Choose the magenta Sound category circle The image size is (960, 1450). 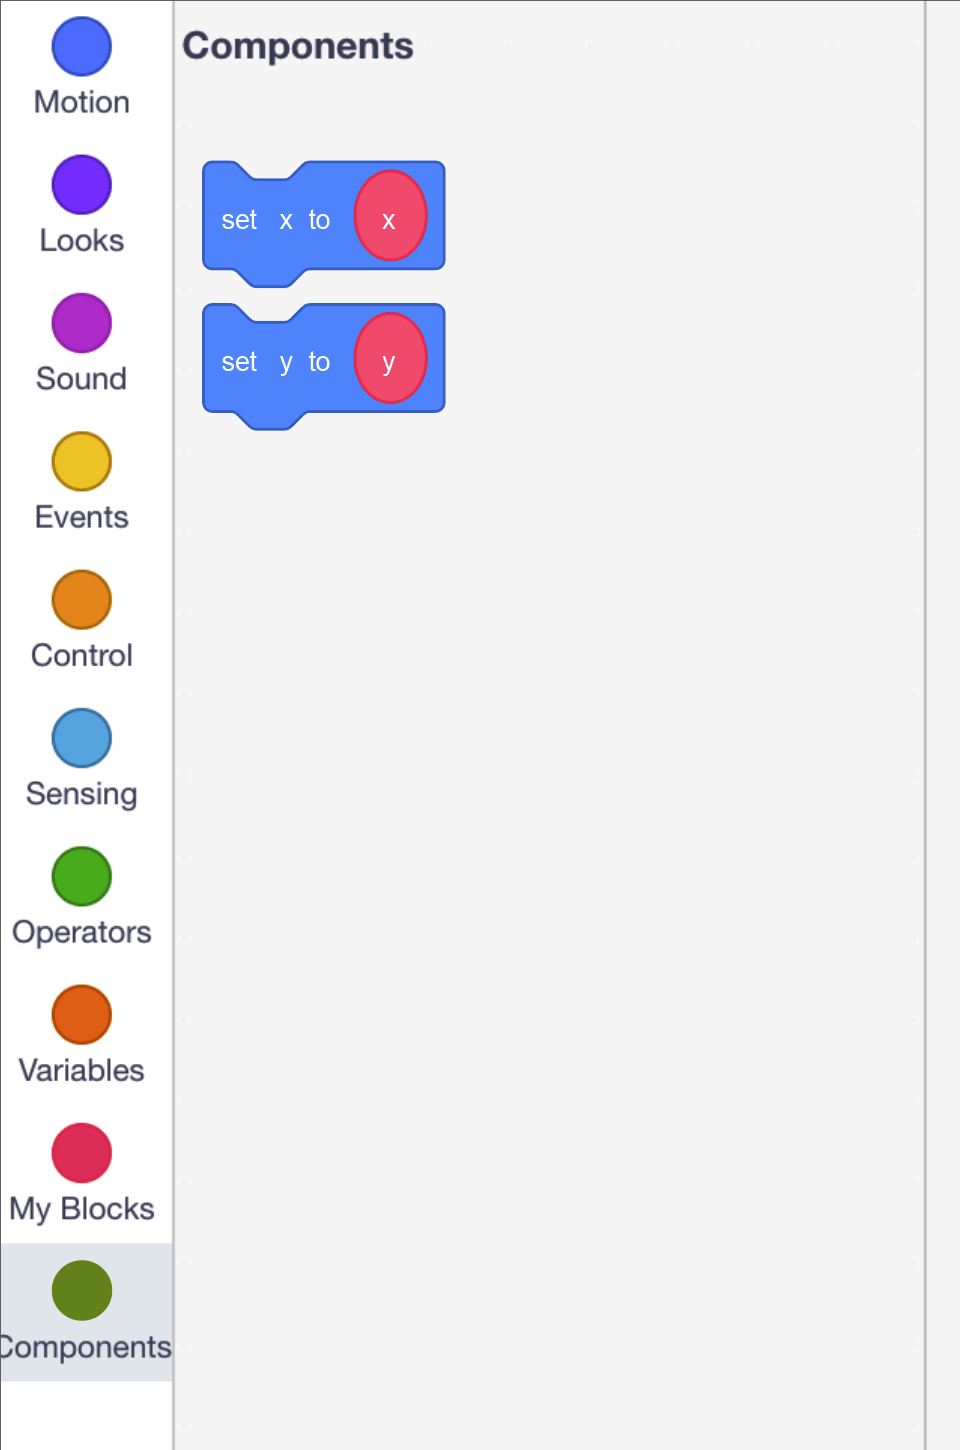(81, 323)
